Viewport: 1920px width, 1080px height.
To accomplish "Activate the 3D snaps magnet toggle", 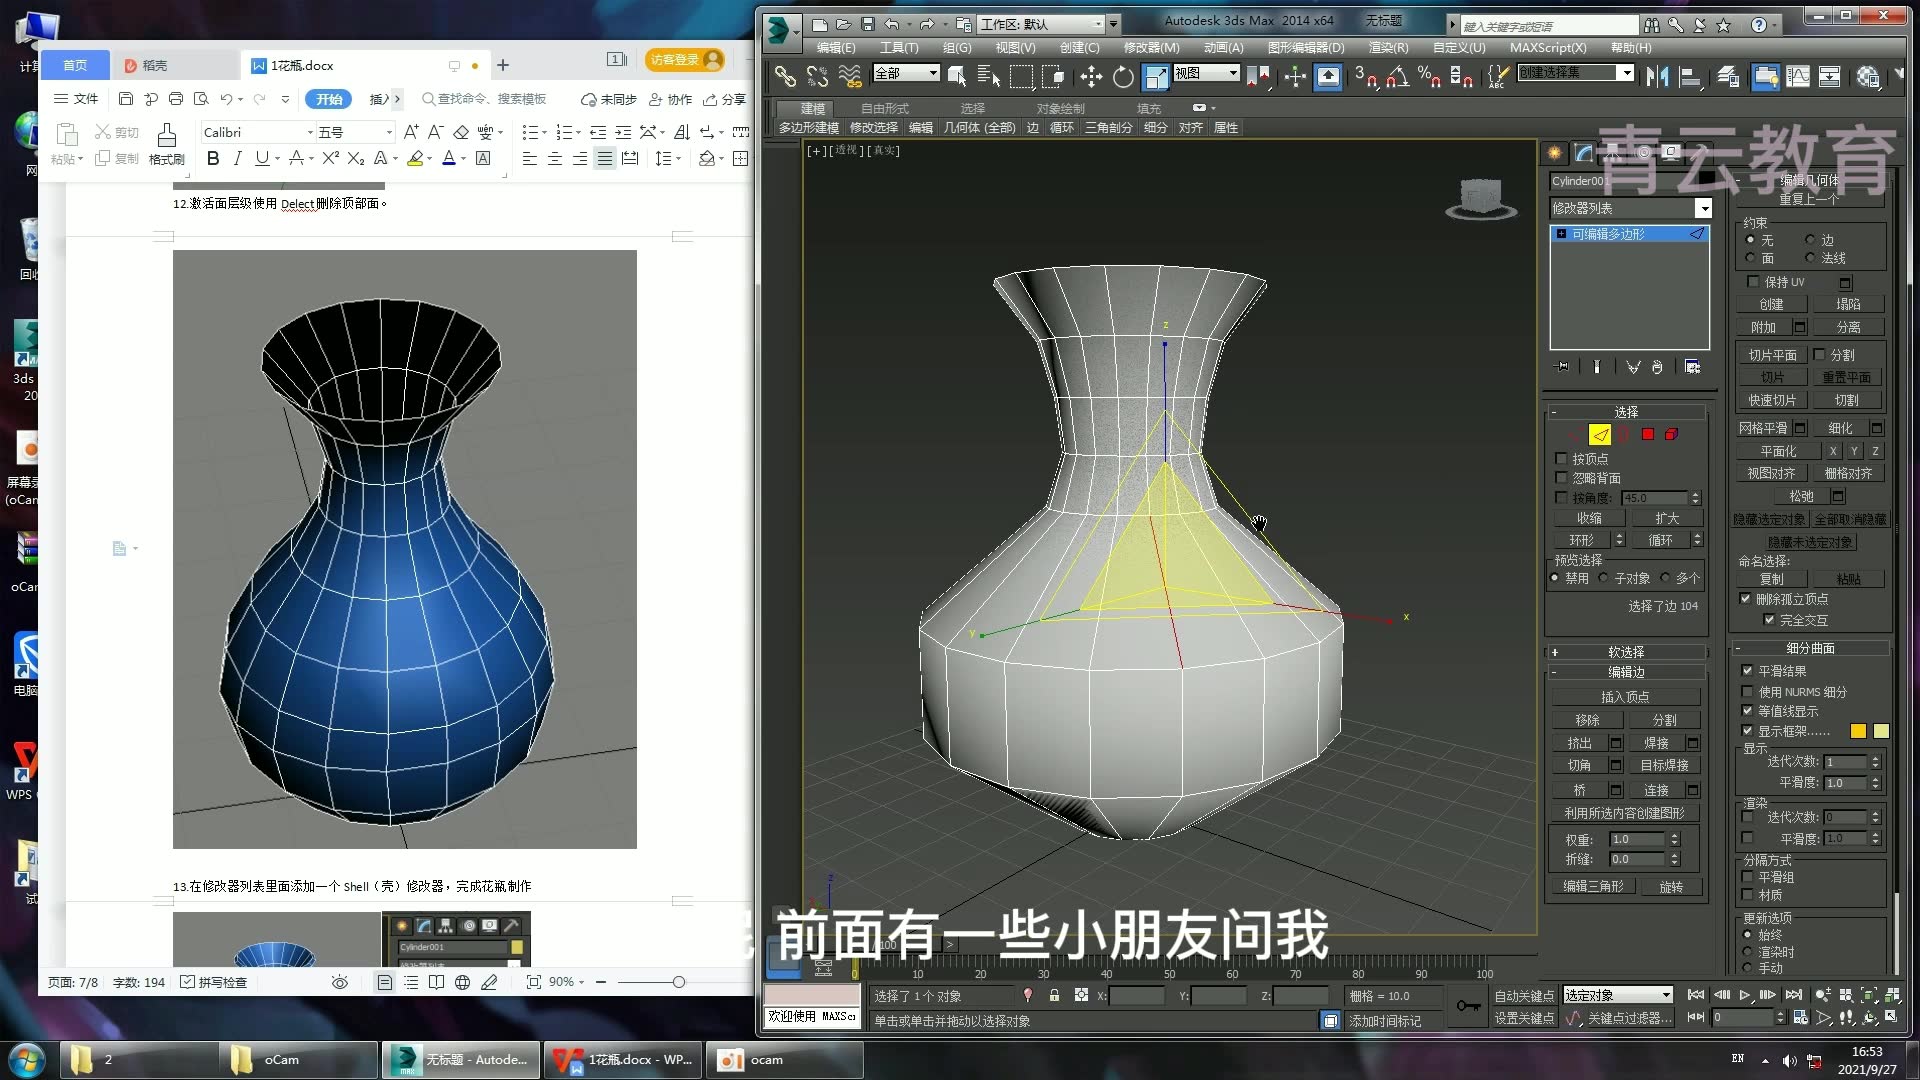I will [1367, 78].
